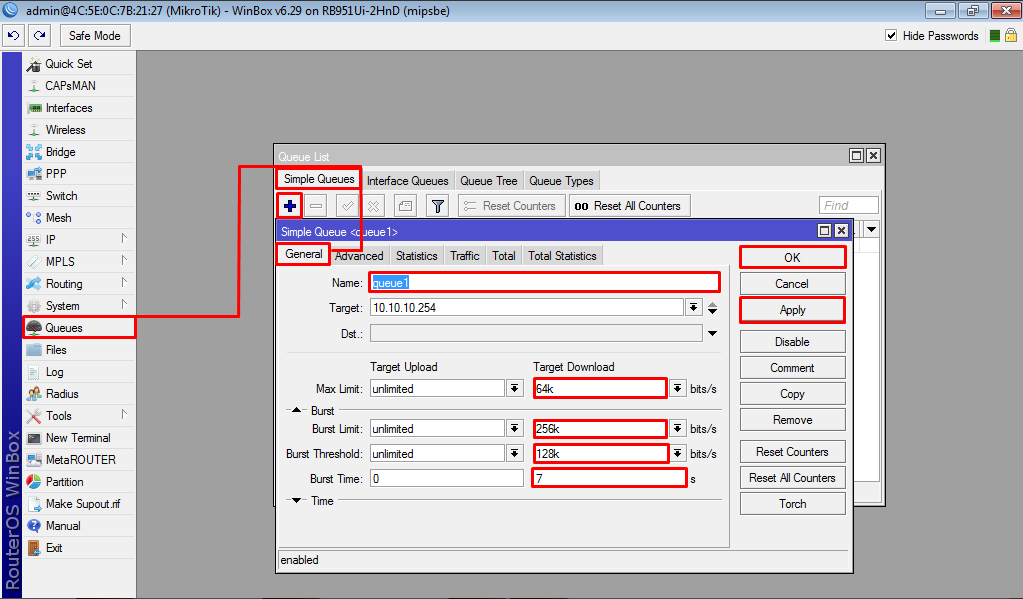The image size is (1023, 599).
Task: Open the Statistics tab
Action: coord(416,256)
